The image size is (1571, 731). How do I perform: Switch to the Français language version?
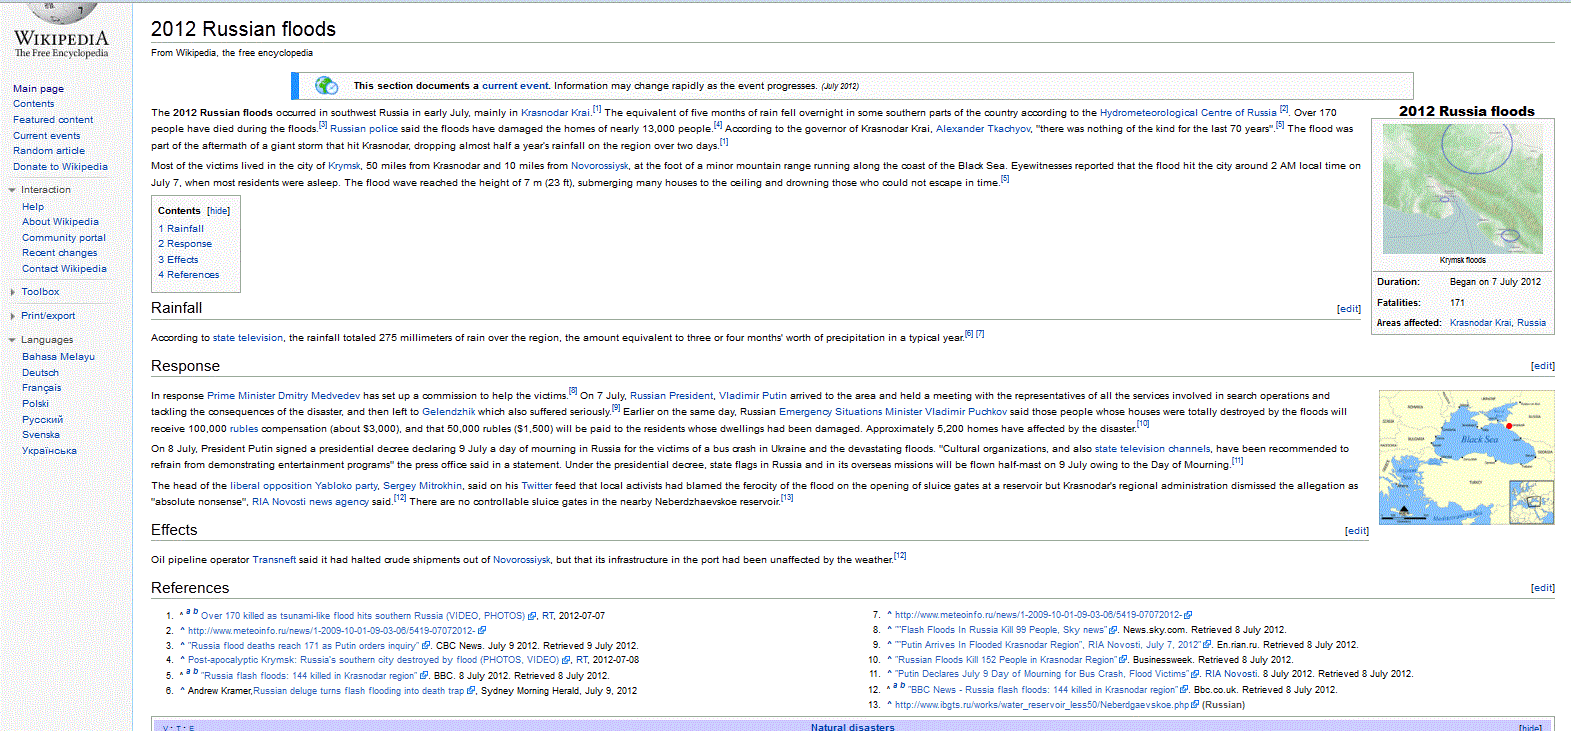pyautogui.click(x=41, y=388)
